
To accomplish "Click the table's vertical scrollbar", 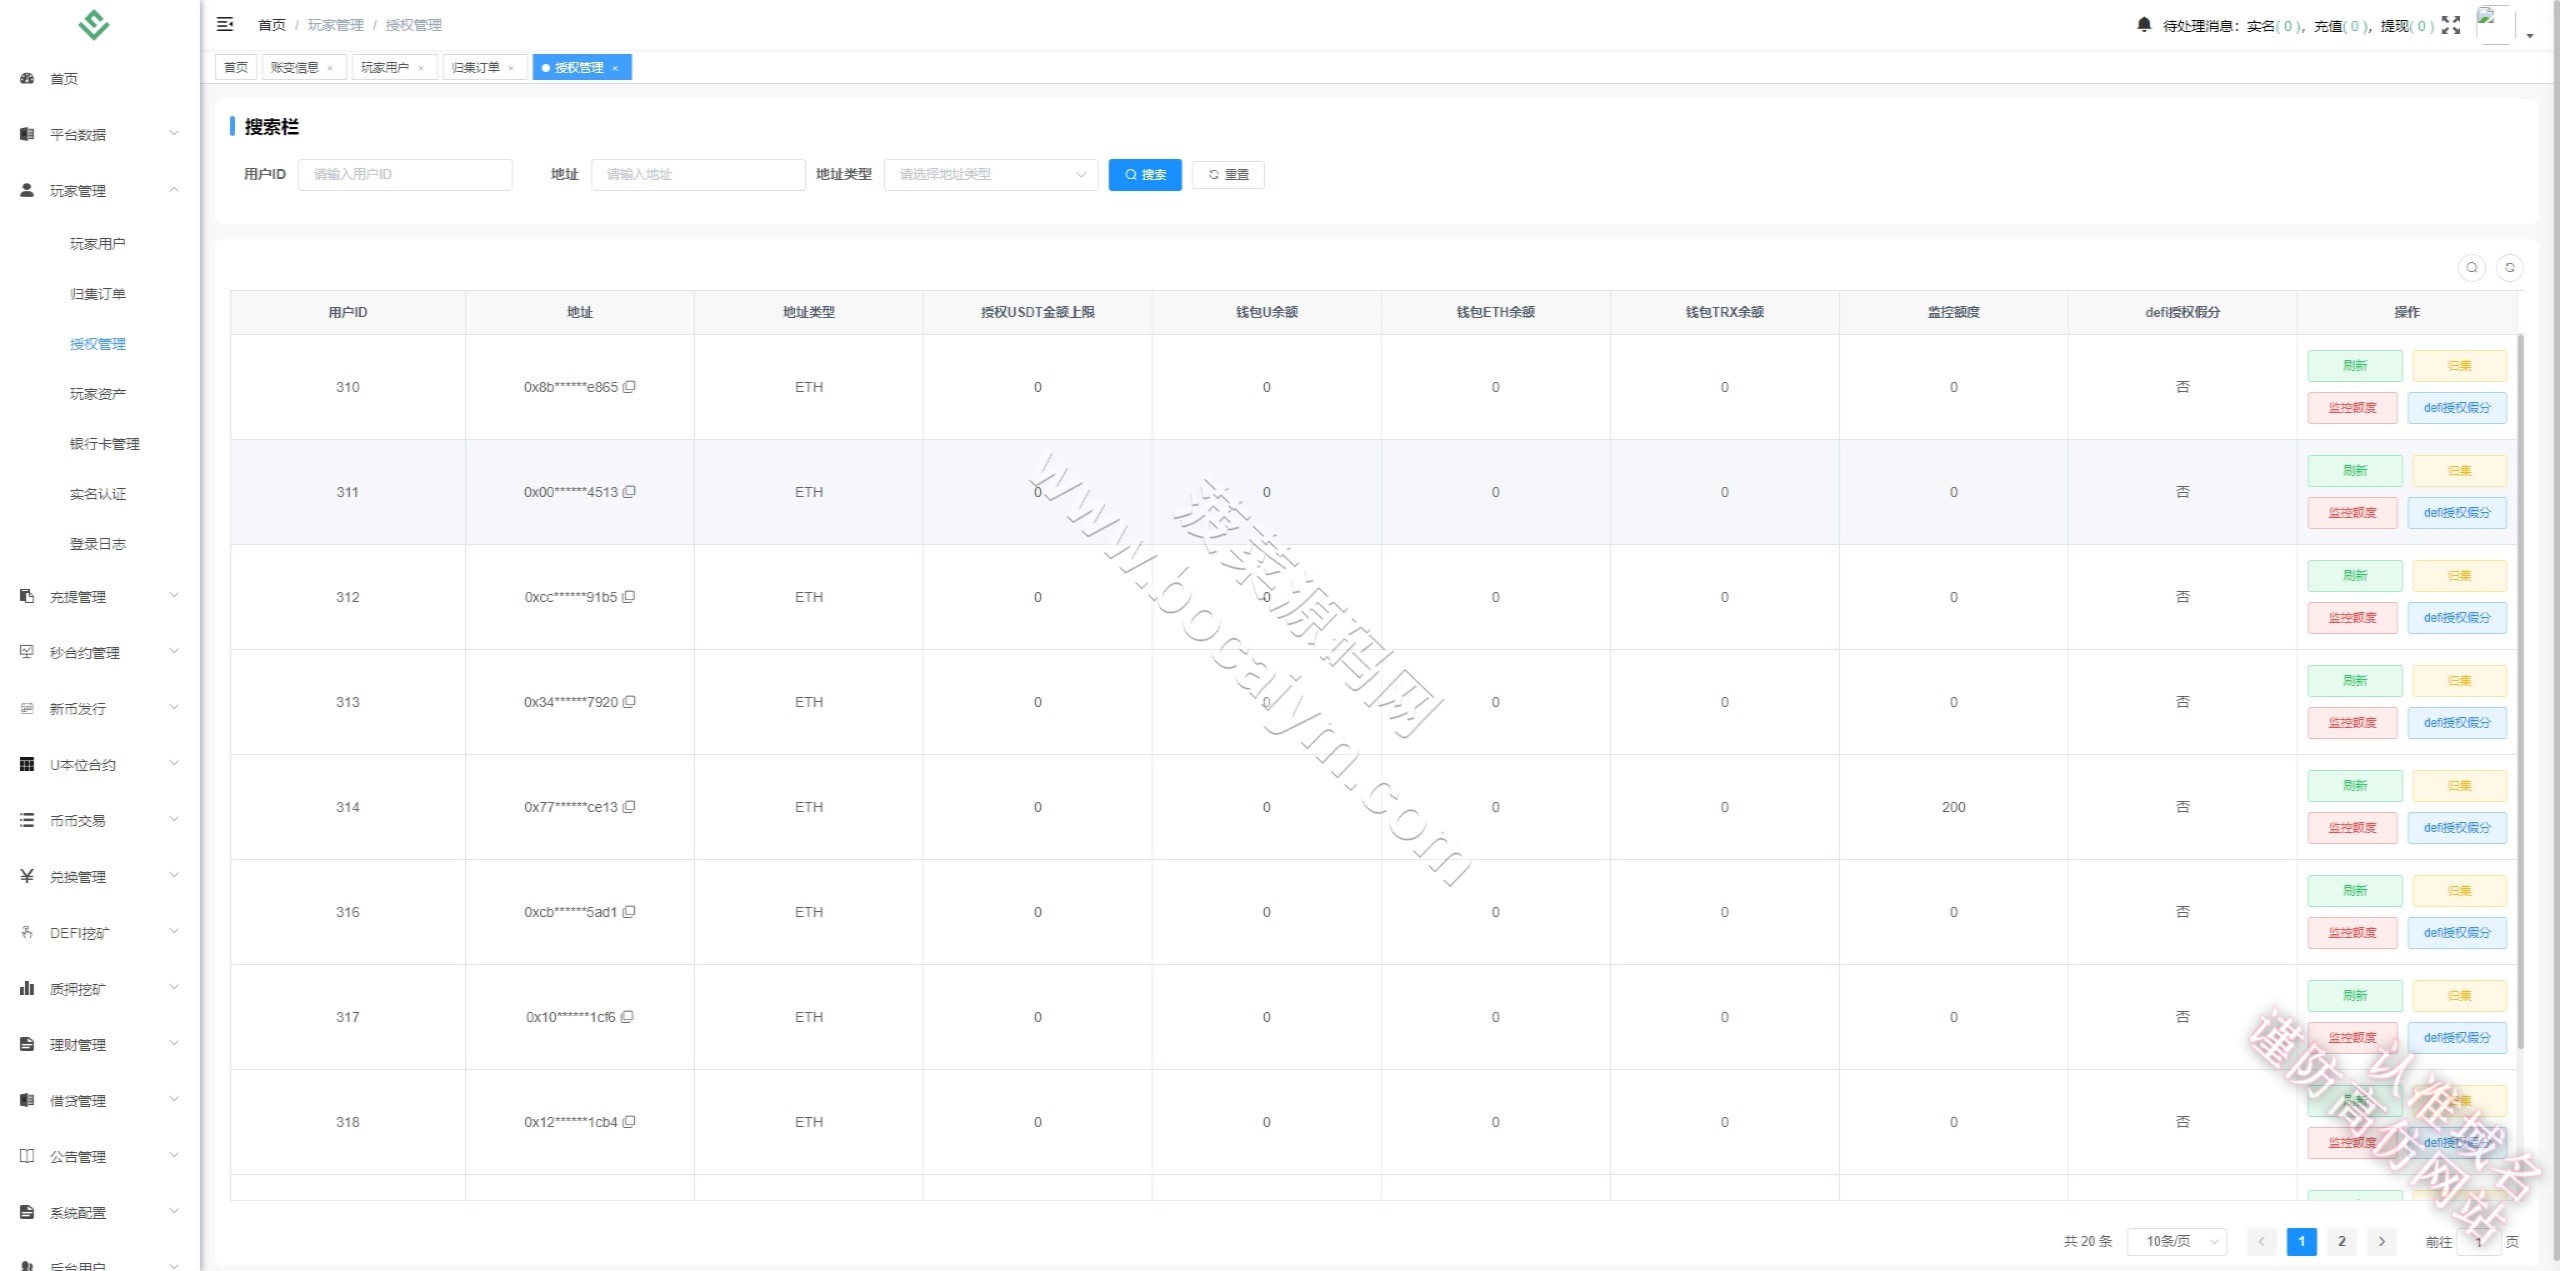I will tap(2520, 690).
